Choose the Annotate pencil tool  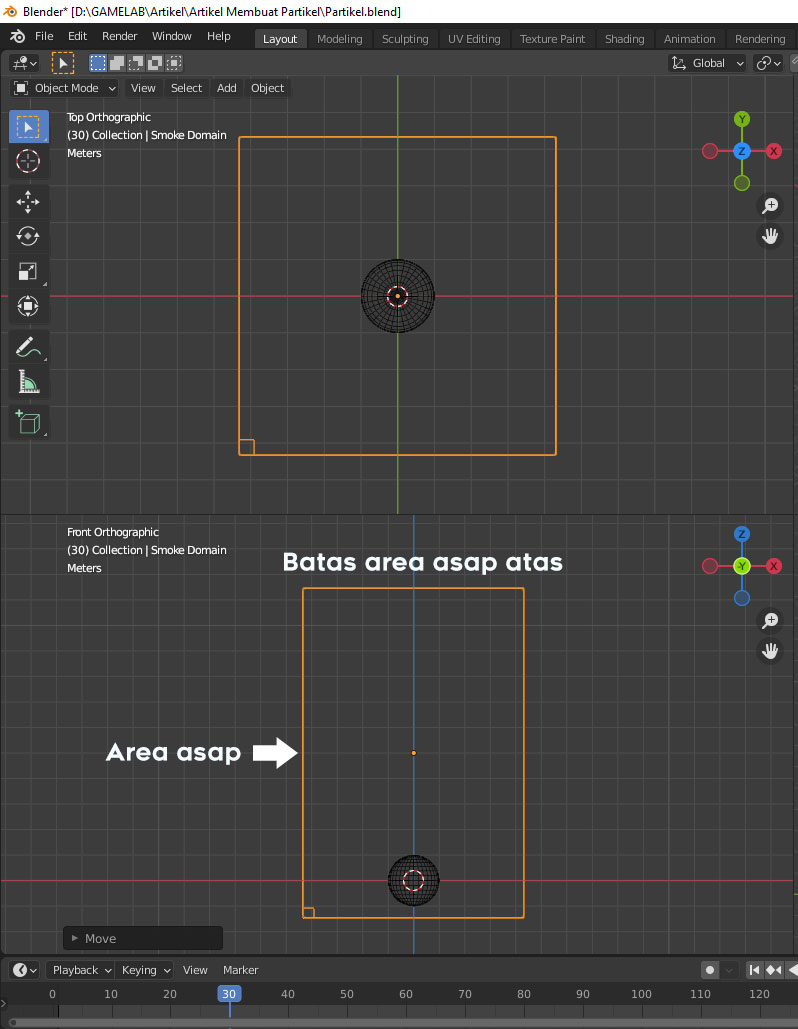(28, 347)
